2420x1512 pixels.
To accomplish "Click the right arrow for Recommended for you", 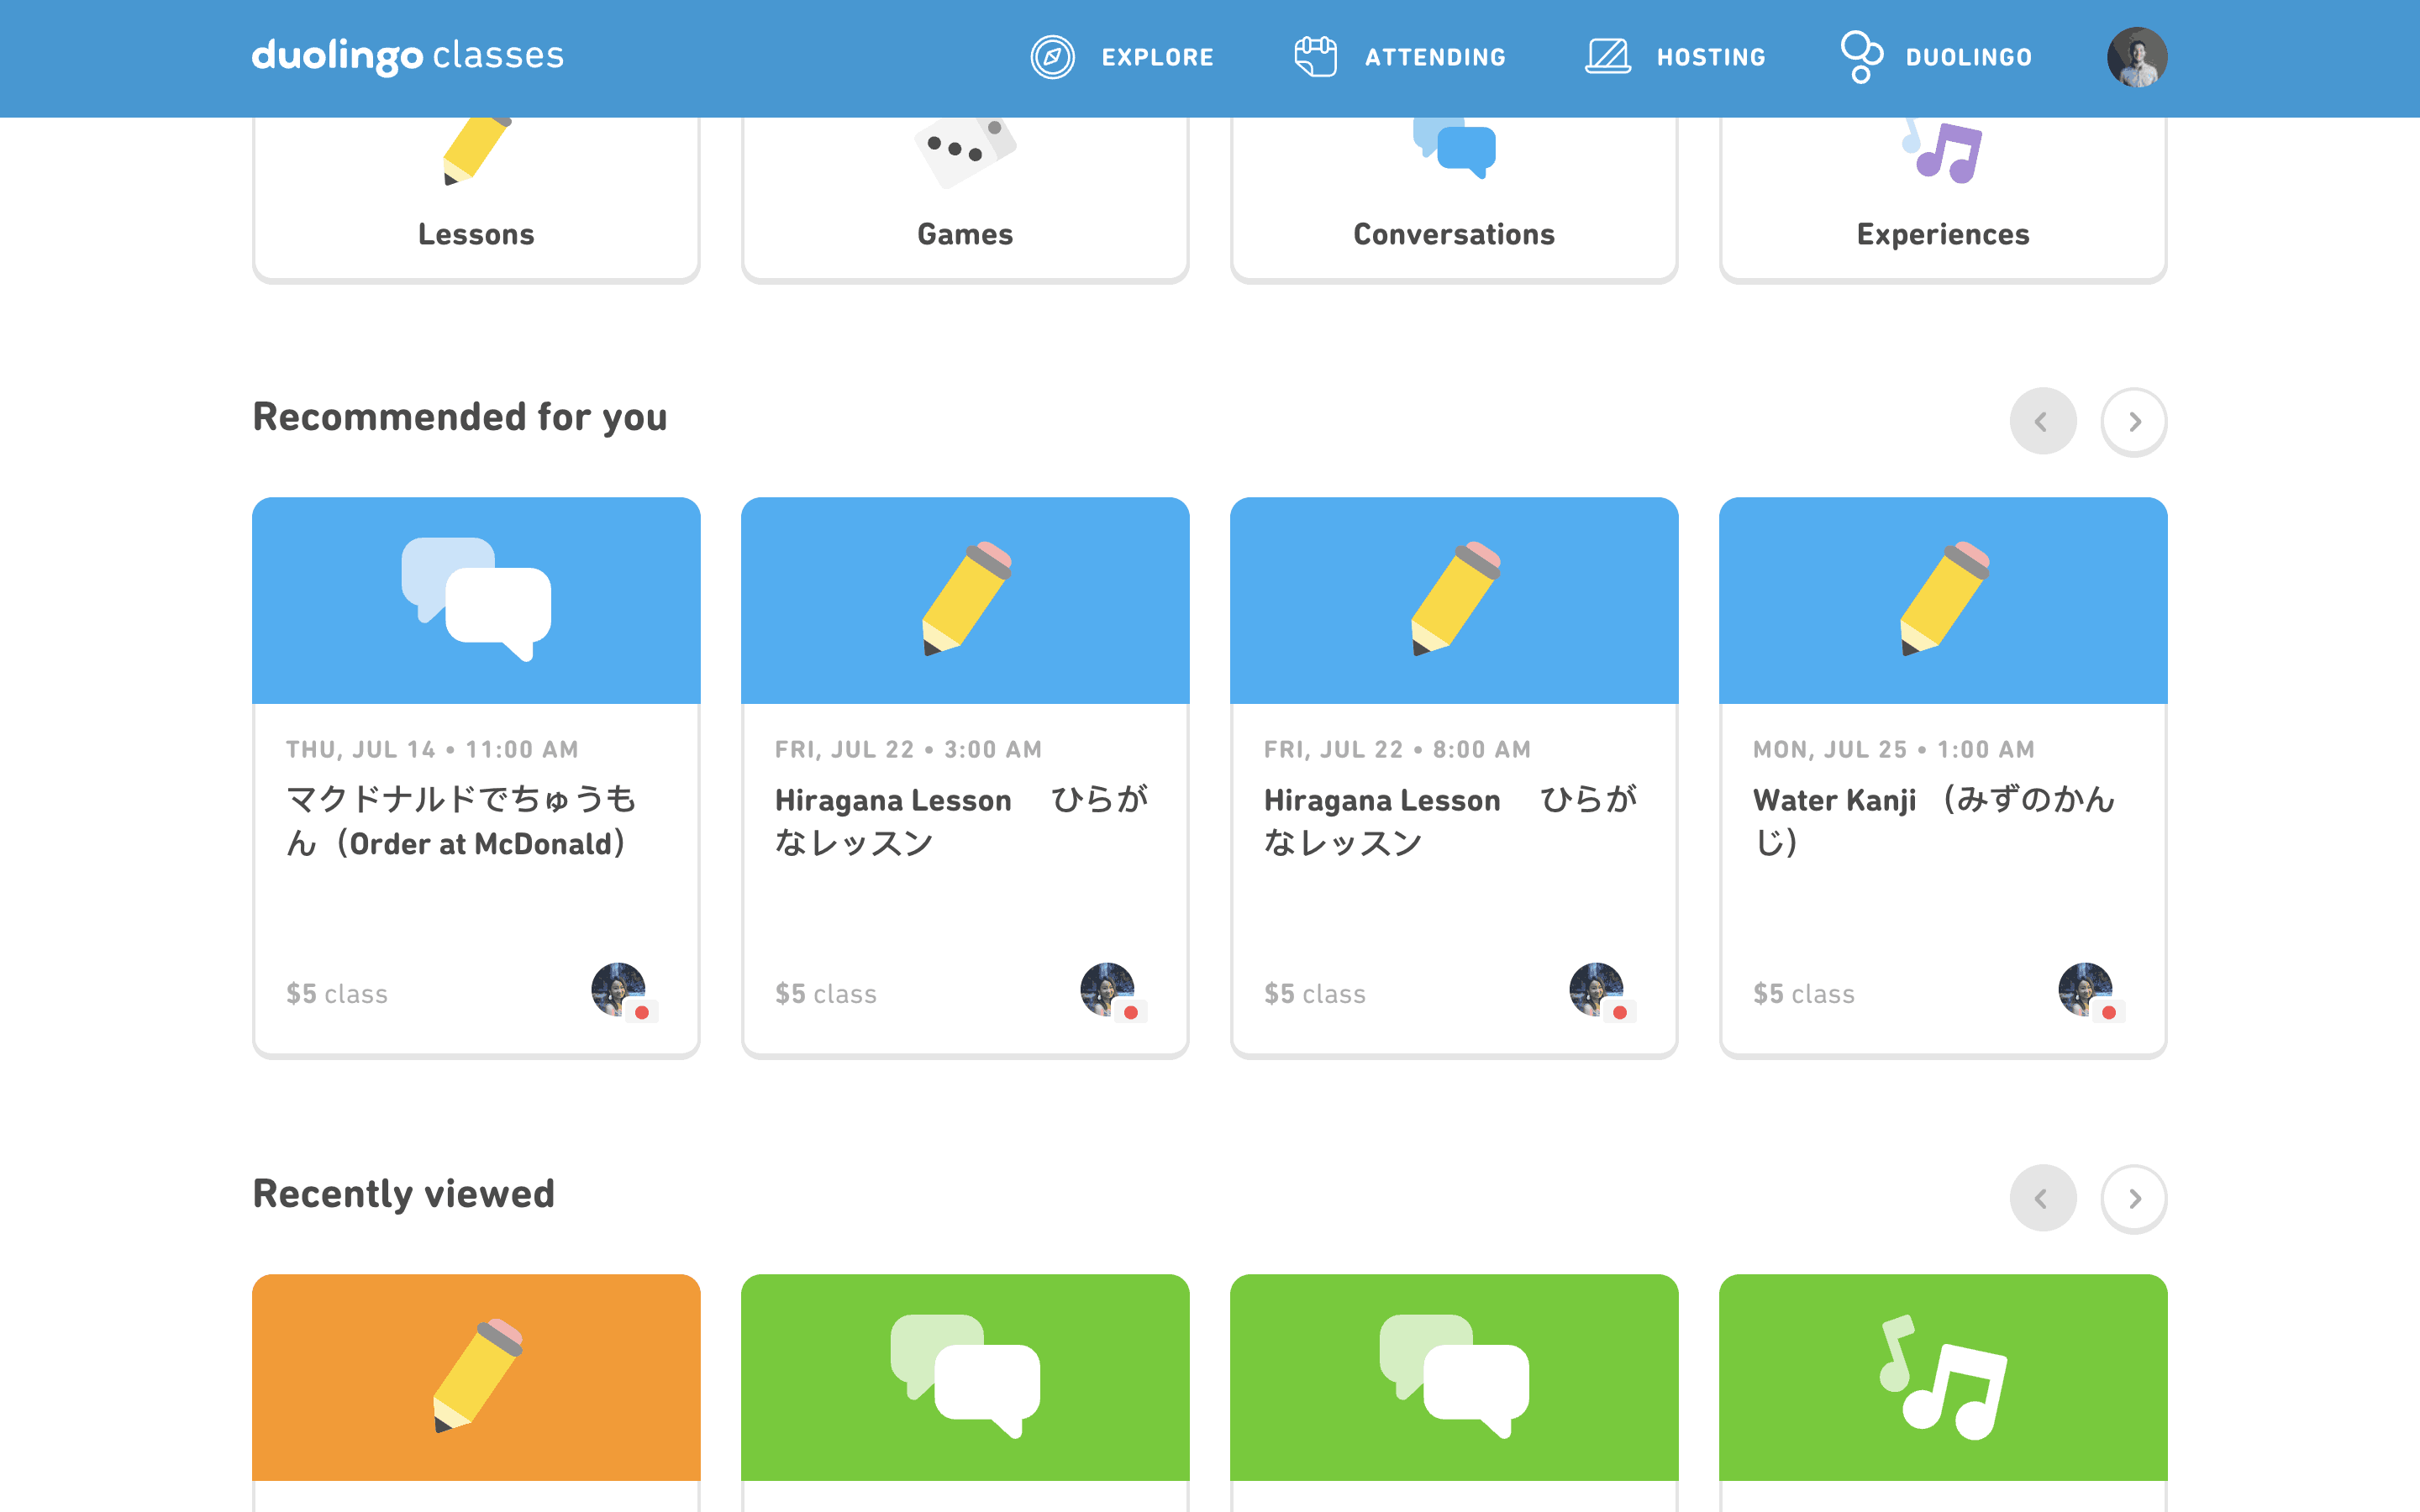I will pyautogui.click(x=2134, y=421).
